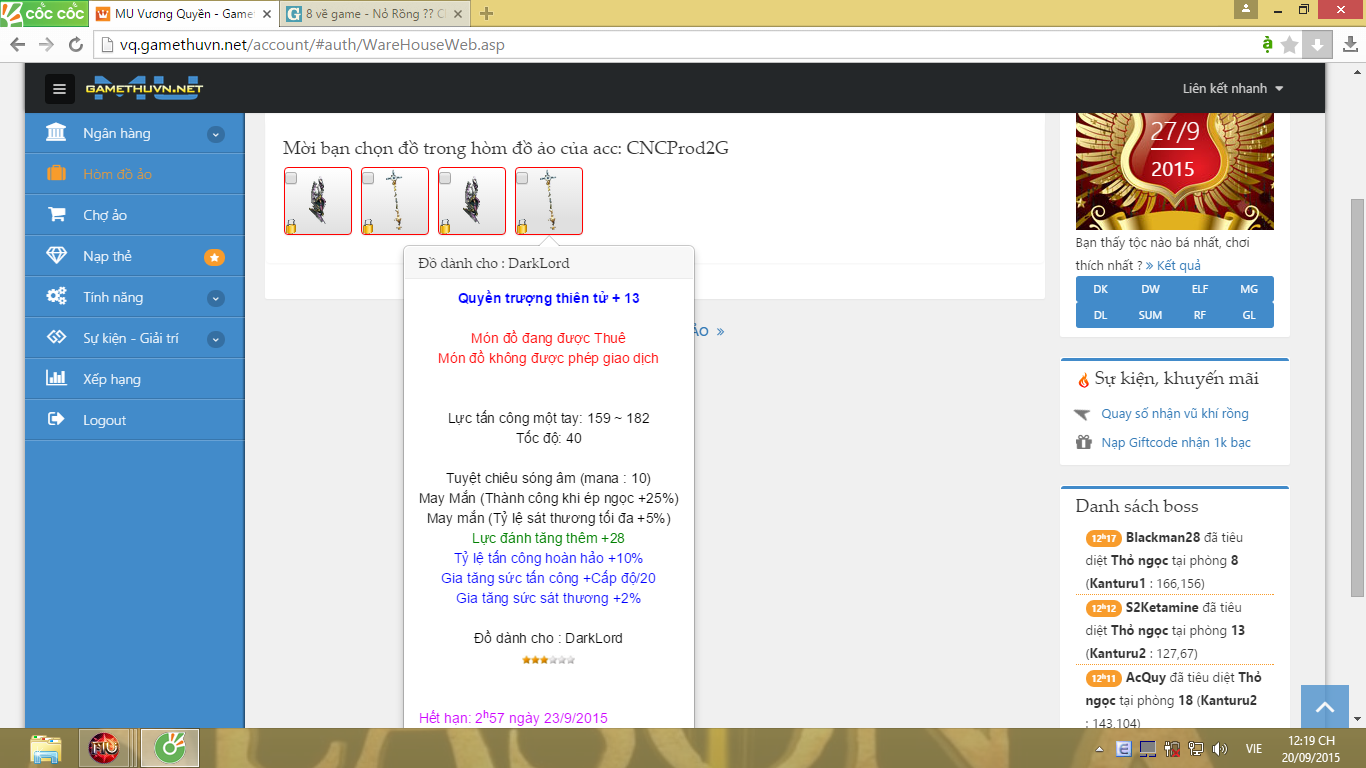The width and height of the screenshot is (1366, 768).
Task: Open Quay số nhận vũ khí rồng link
Action: click(x=1175, y=414)
